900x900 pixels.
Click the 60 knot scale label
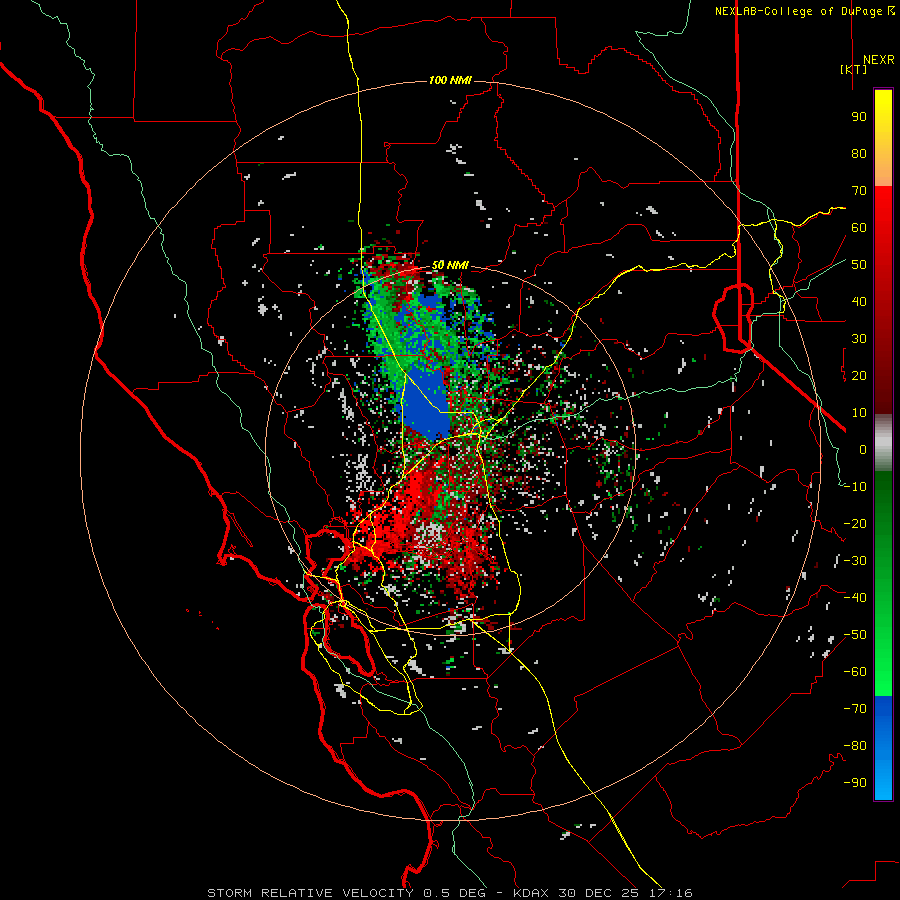859,227
